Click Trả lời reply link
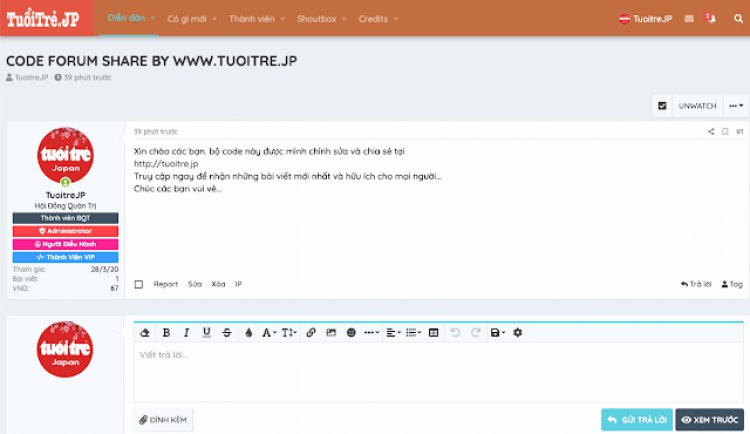750x434 pixels. point(696,284)
